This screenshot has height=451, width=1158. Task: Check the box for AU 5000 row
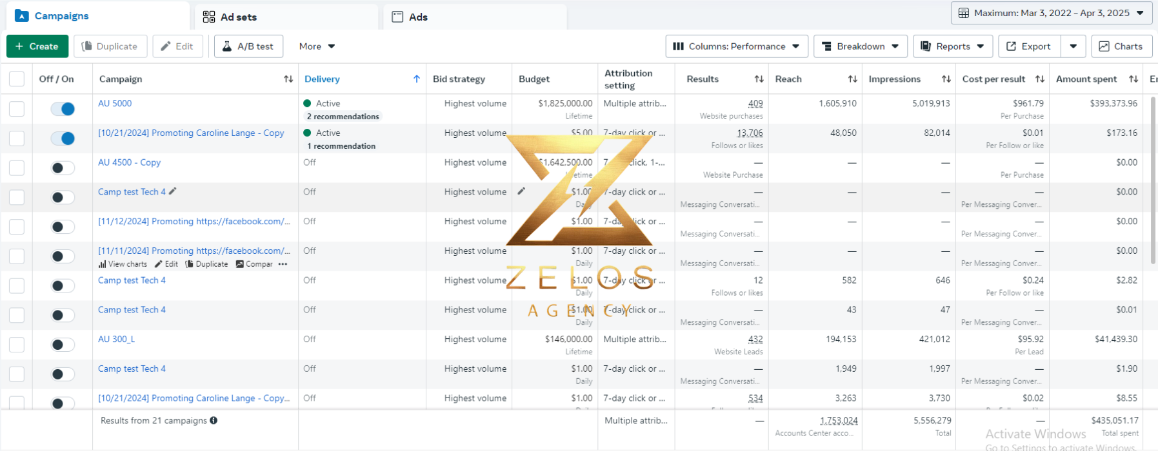click(16, 109)
